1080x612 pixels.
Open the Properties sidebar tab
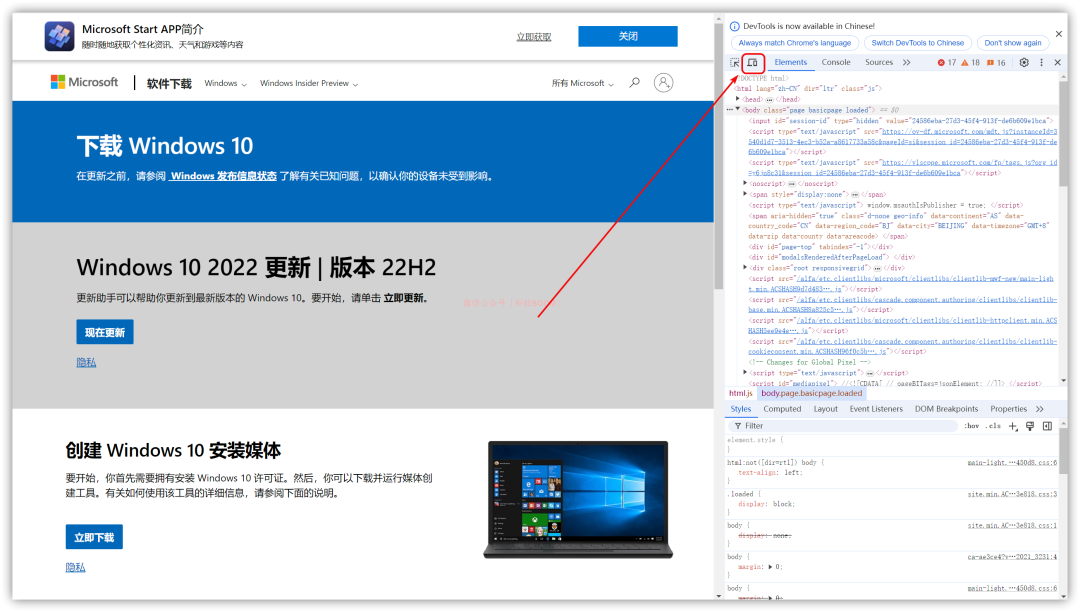1008,409
